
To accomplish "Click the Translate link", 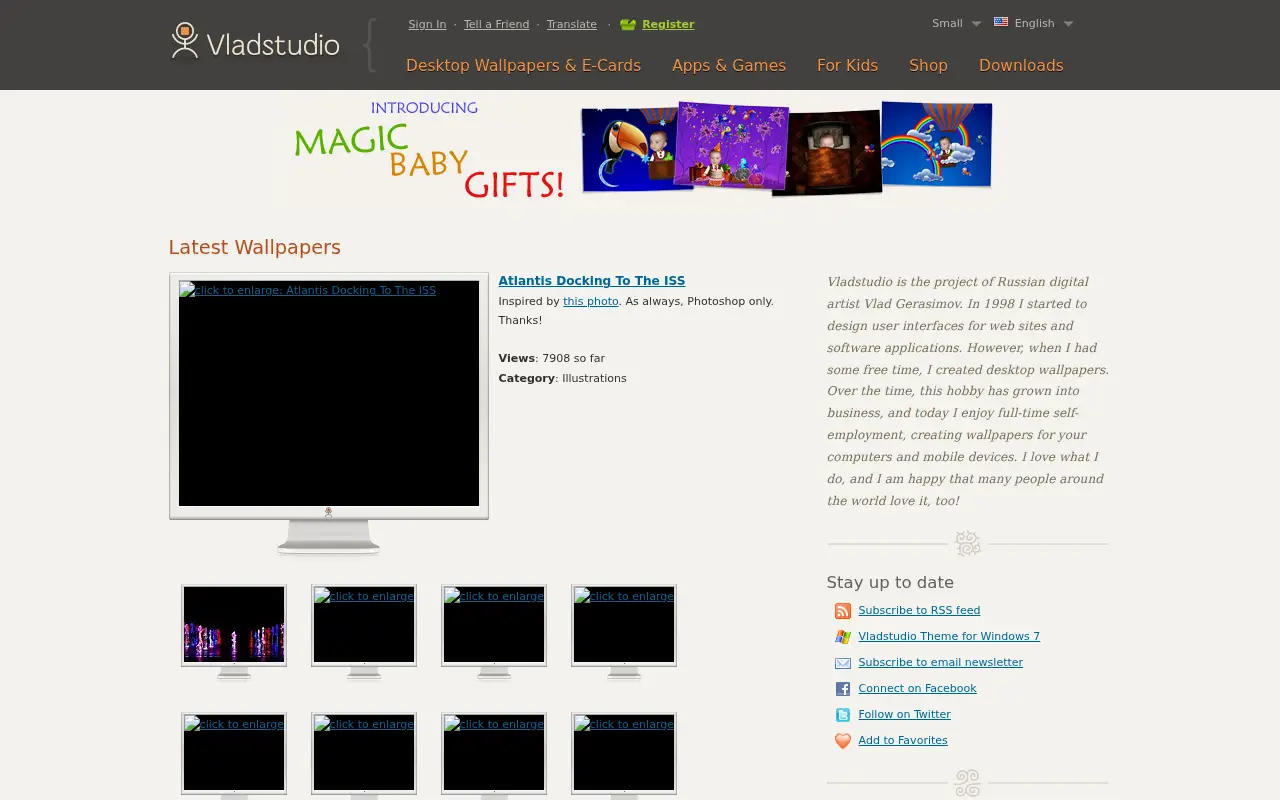I will click(571, 24).
